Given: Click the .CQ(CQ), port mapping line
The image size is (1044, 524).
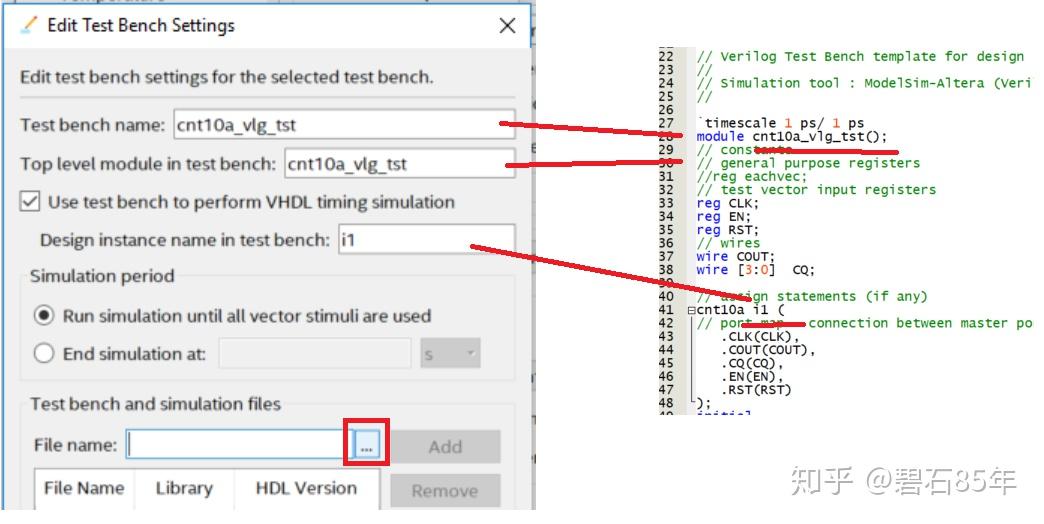Looking at the screenshot, I should [x=752, y=363].
